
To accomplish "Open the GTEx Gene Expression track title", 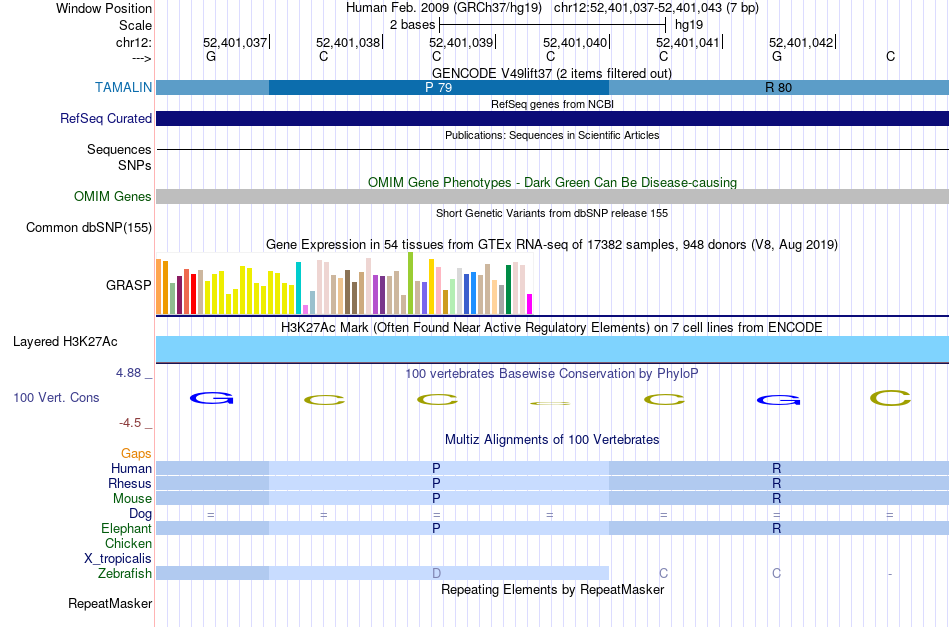I will (x=552, y=245).
